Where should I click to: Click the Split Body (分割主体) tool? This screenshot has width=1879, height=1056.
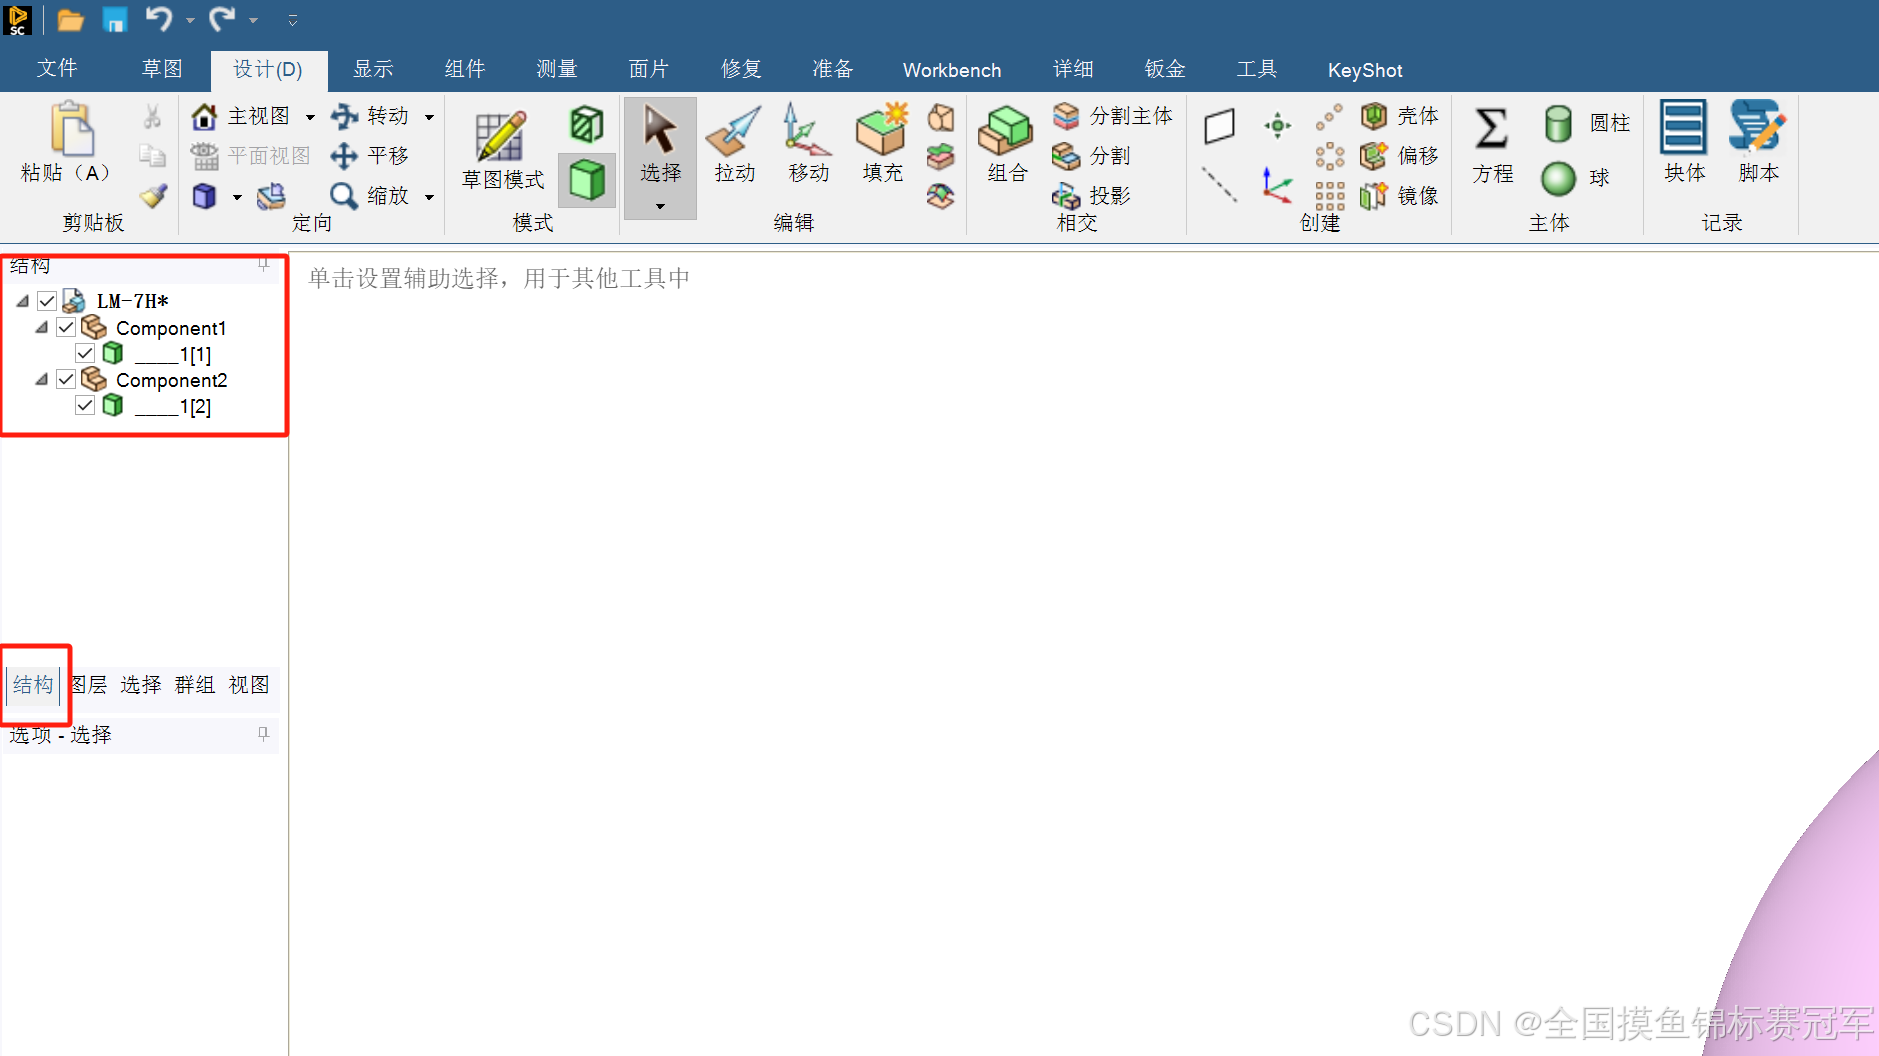(1112, 116)
